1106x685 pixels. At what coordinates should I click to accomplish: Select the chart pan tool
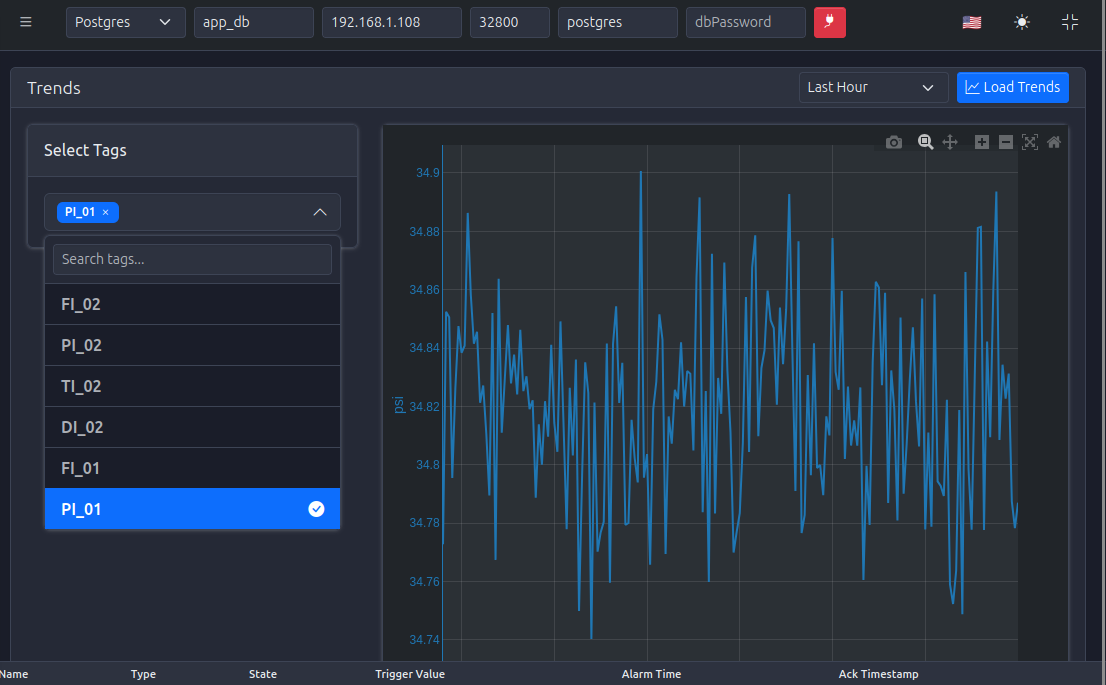pos(950,142)
